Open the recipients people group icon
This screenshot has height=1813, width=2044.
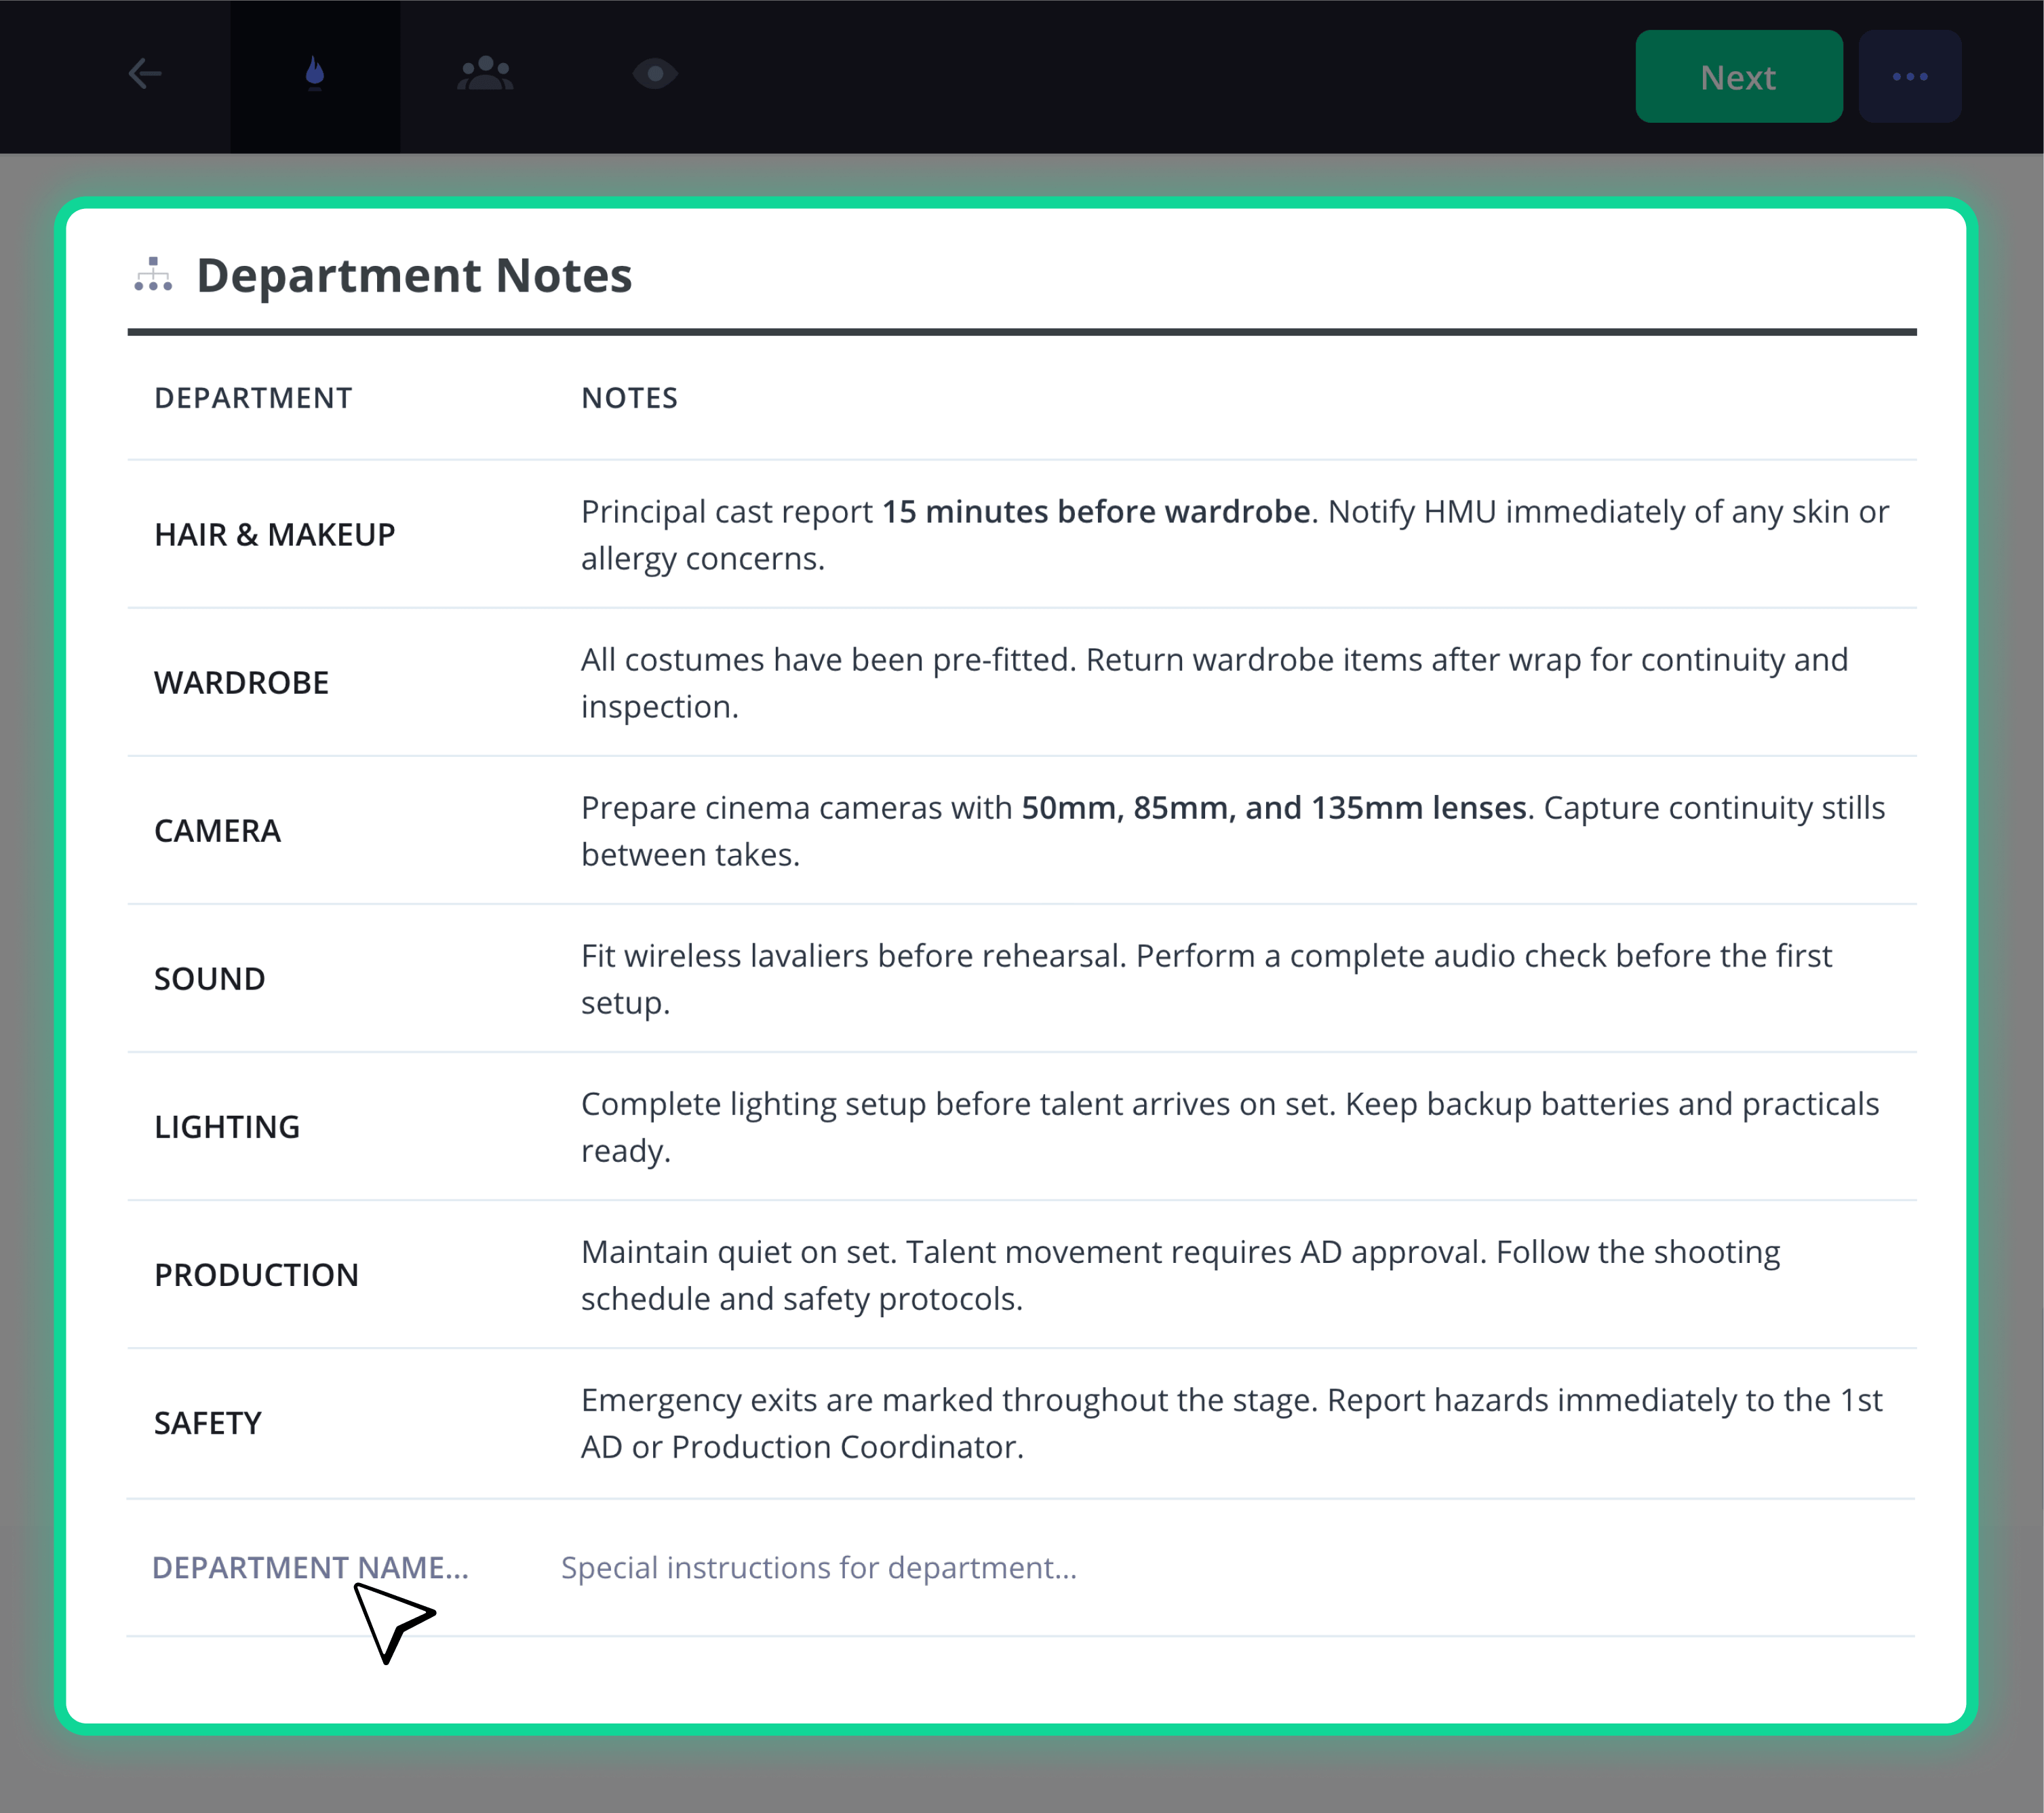click(485, 74)
